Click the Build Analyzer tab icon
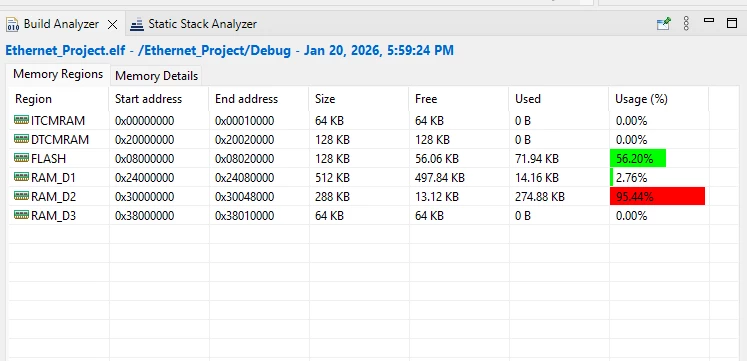 [x=12, y=24]
